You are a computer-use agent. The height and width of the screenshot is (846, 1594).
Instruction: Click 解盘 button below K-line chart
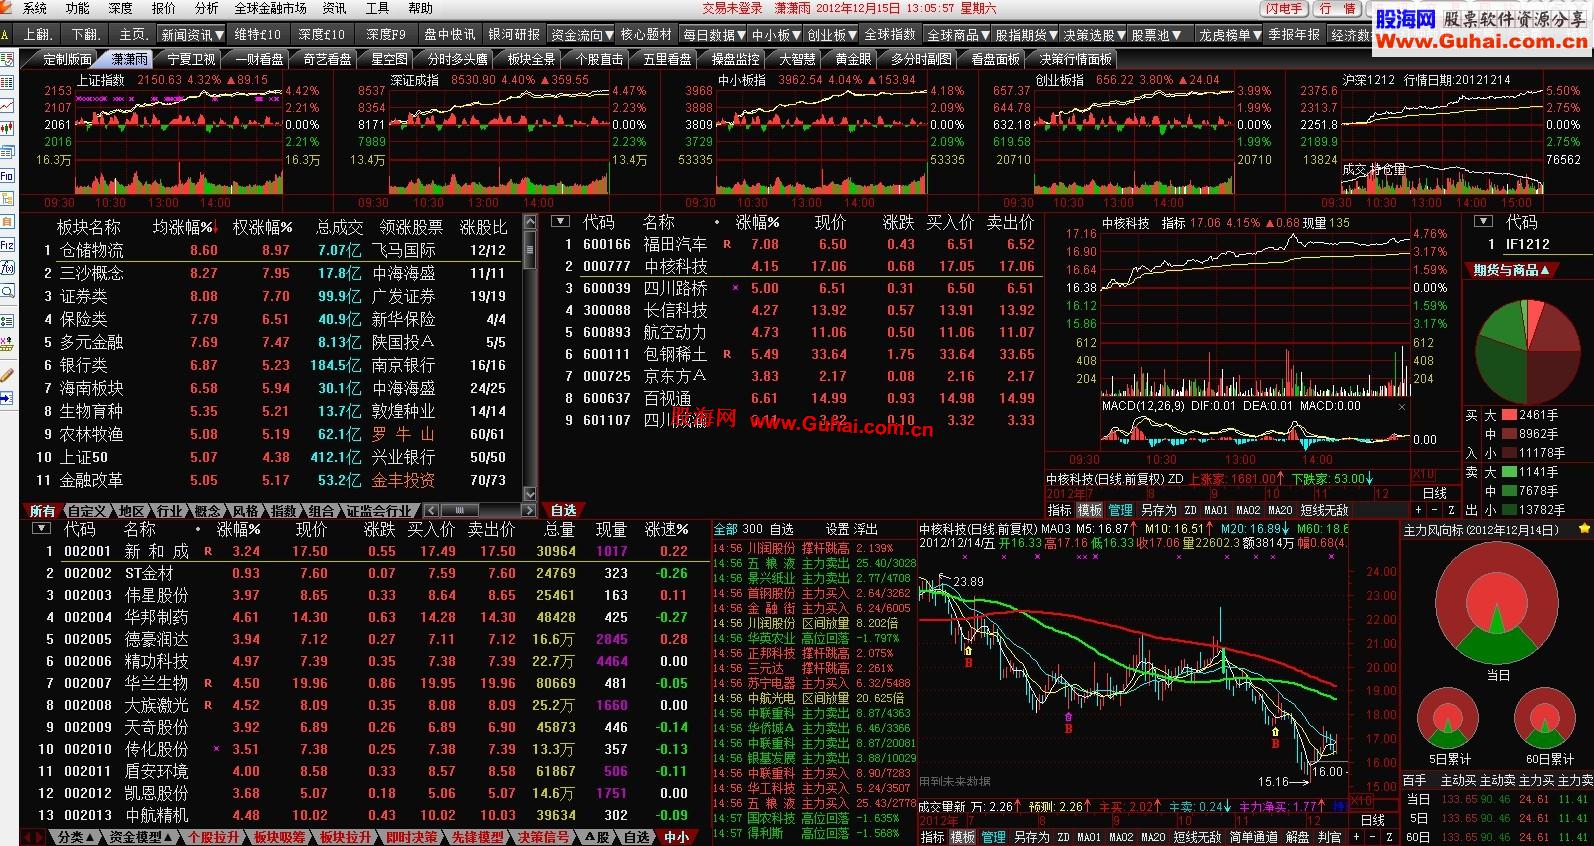(1298, 837)
